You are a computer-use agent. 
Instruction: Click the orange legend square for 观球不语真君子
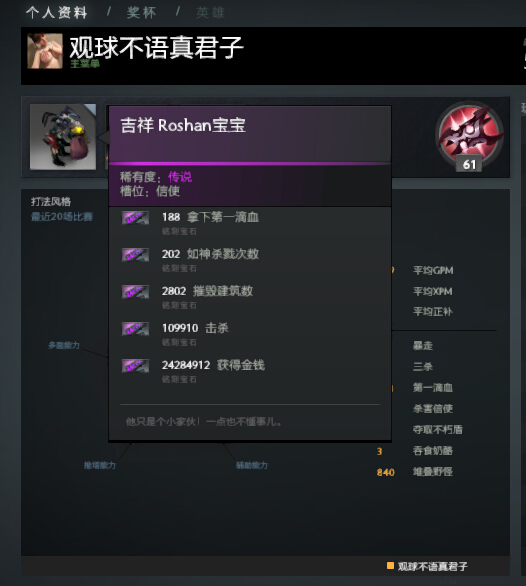pyautogui.click(x=390, y=566)
